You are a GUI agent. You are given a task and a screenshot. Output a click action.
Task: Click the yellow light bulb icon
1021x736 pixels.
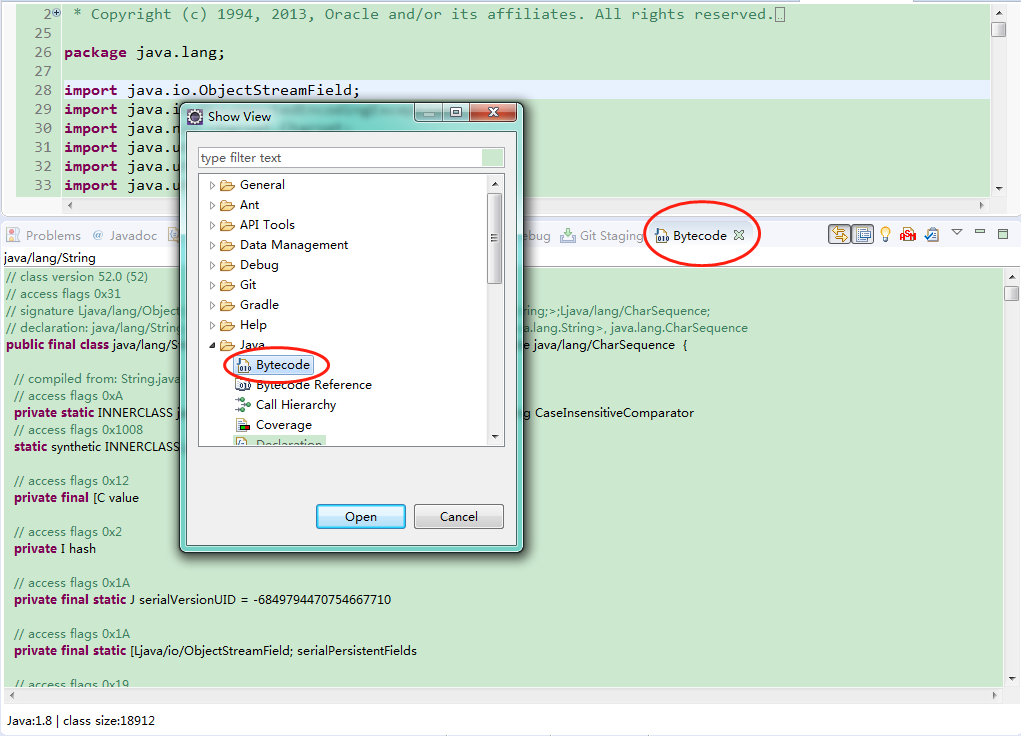tap(885, 234)
